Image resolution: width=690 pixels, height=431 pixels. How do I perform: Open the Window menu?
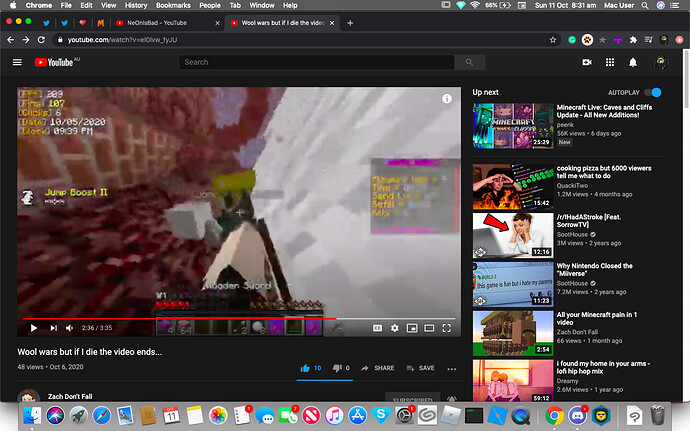262,5
